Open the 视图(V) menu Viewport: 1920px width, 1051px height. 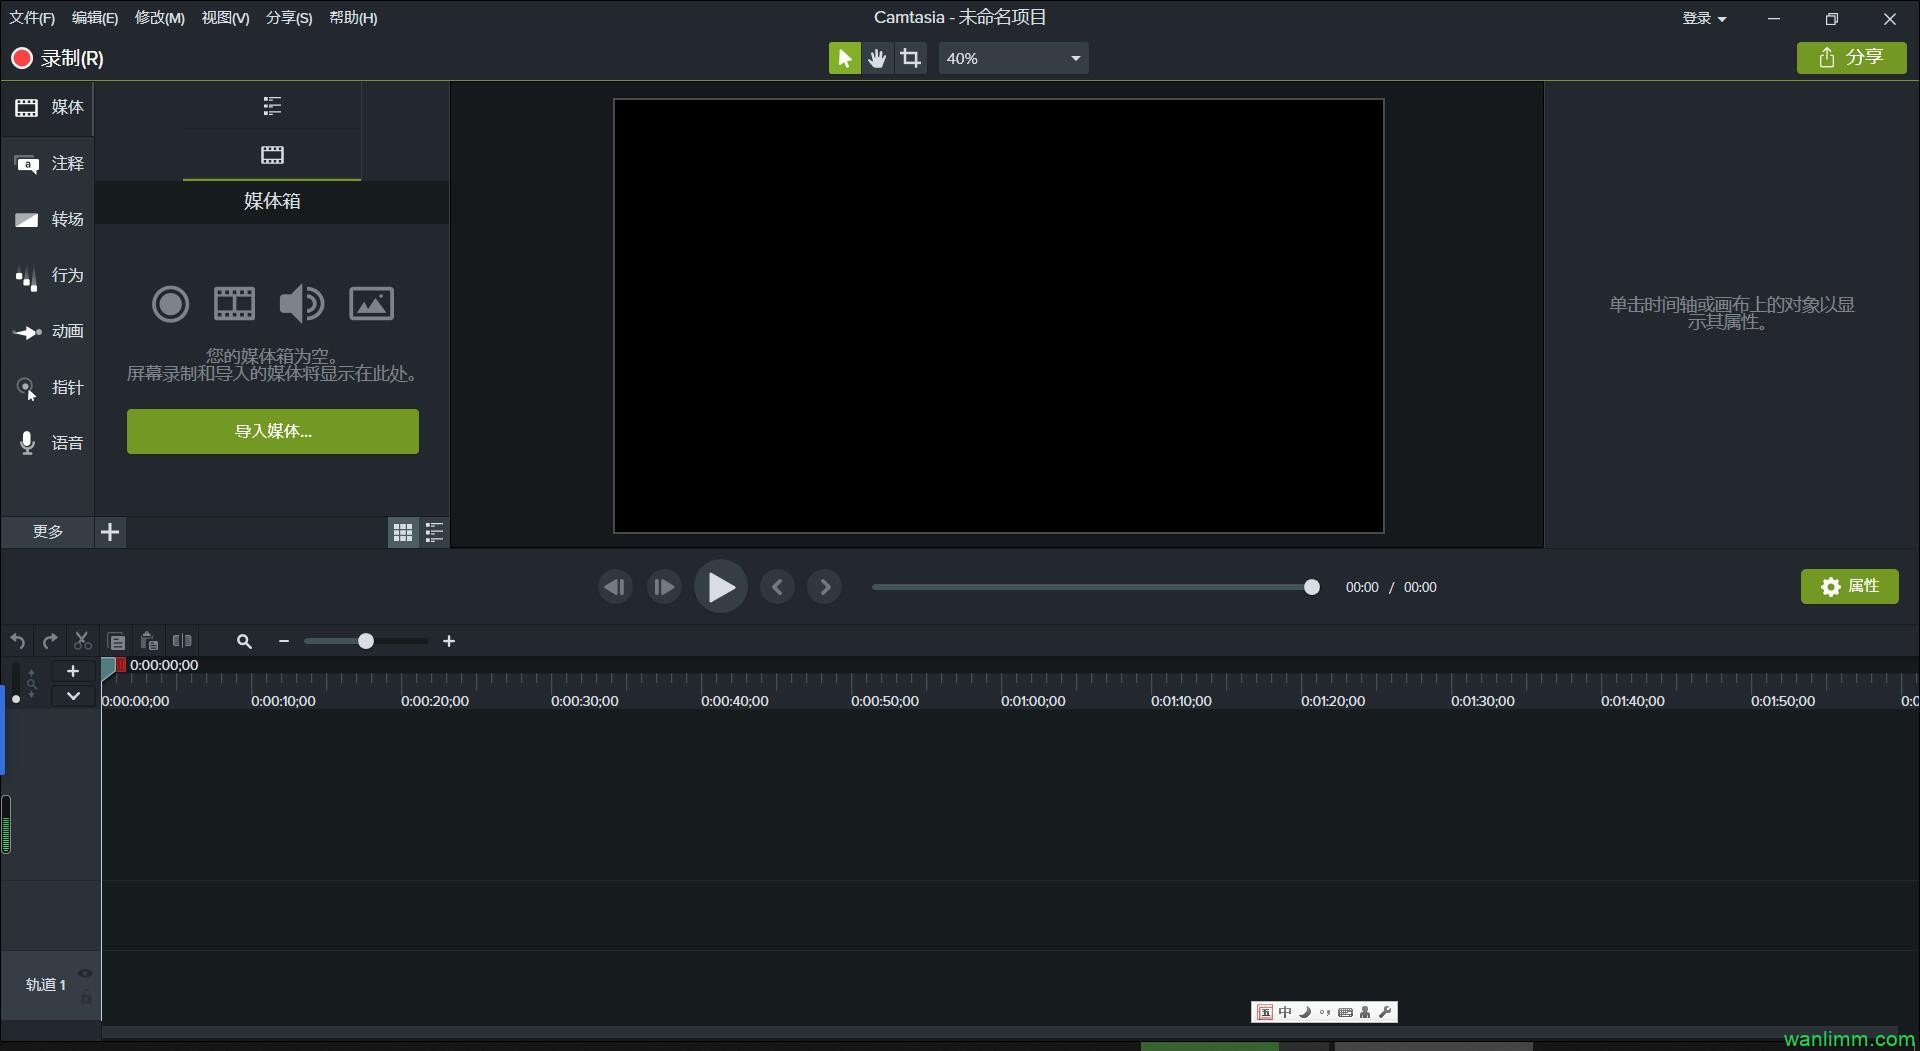(x=225, y=18)
